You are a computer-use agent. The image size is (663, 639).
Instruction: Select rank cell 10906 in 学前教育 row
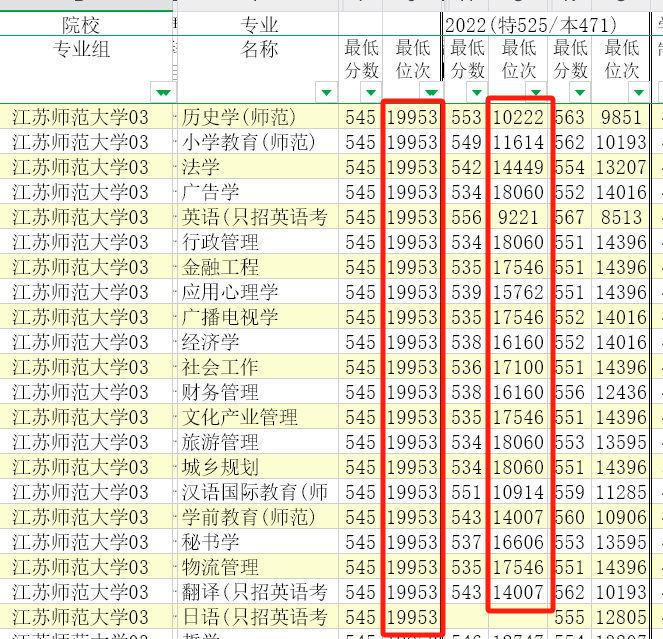pyautogui.click(x=621, y=517)
